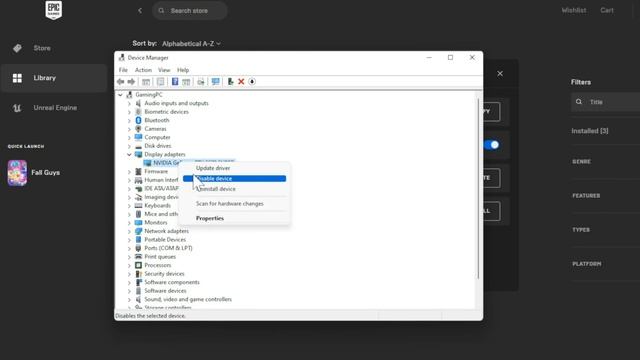Click the Store tag icon in sidebar
Screen dimensions: 640x360
[x=17, y=48]
